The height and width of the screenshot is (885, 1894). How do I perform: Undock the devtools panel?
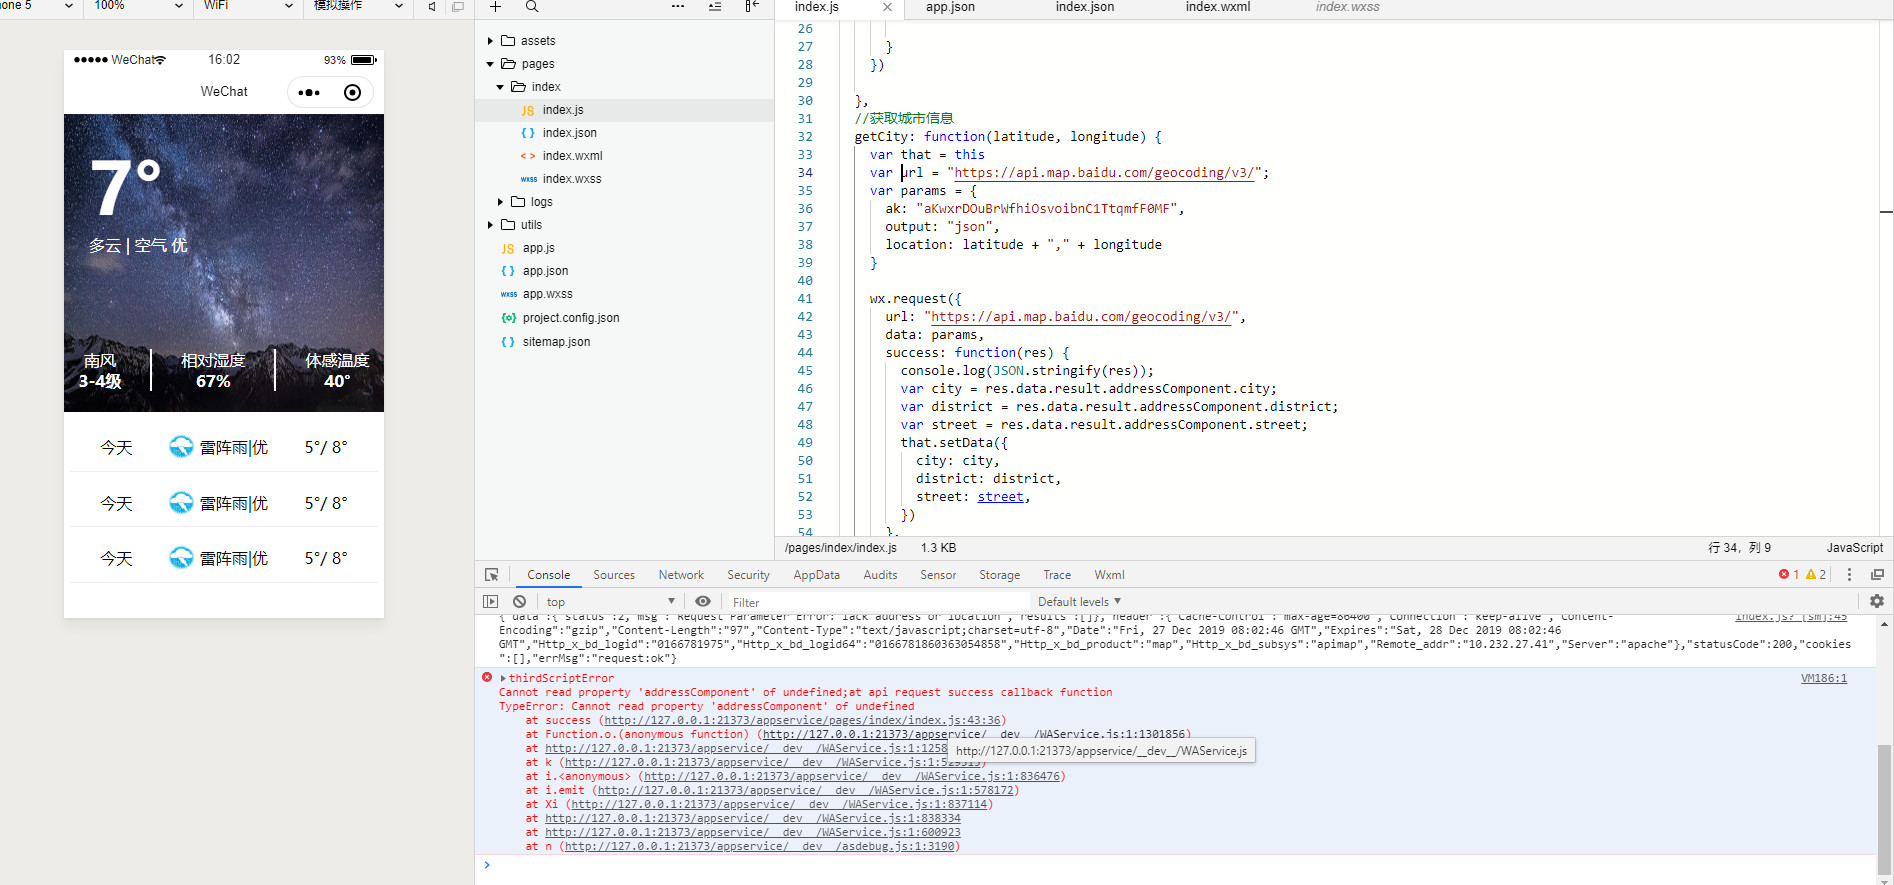[1877, 575]
